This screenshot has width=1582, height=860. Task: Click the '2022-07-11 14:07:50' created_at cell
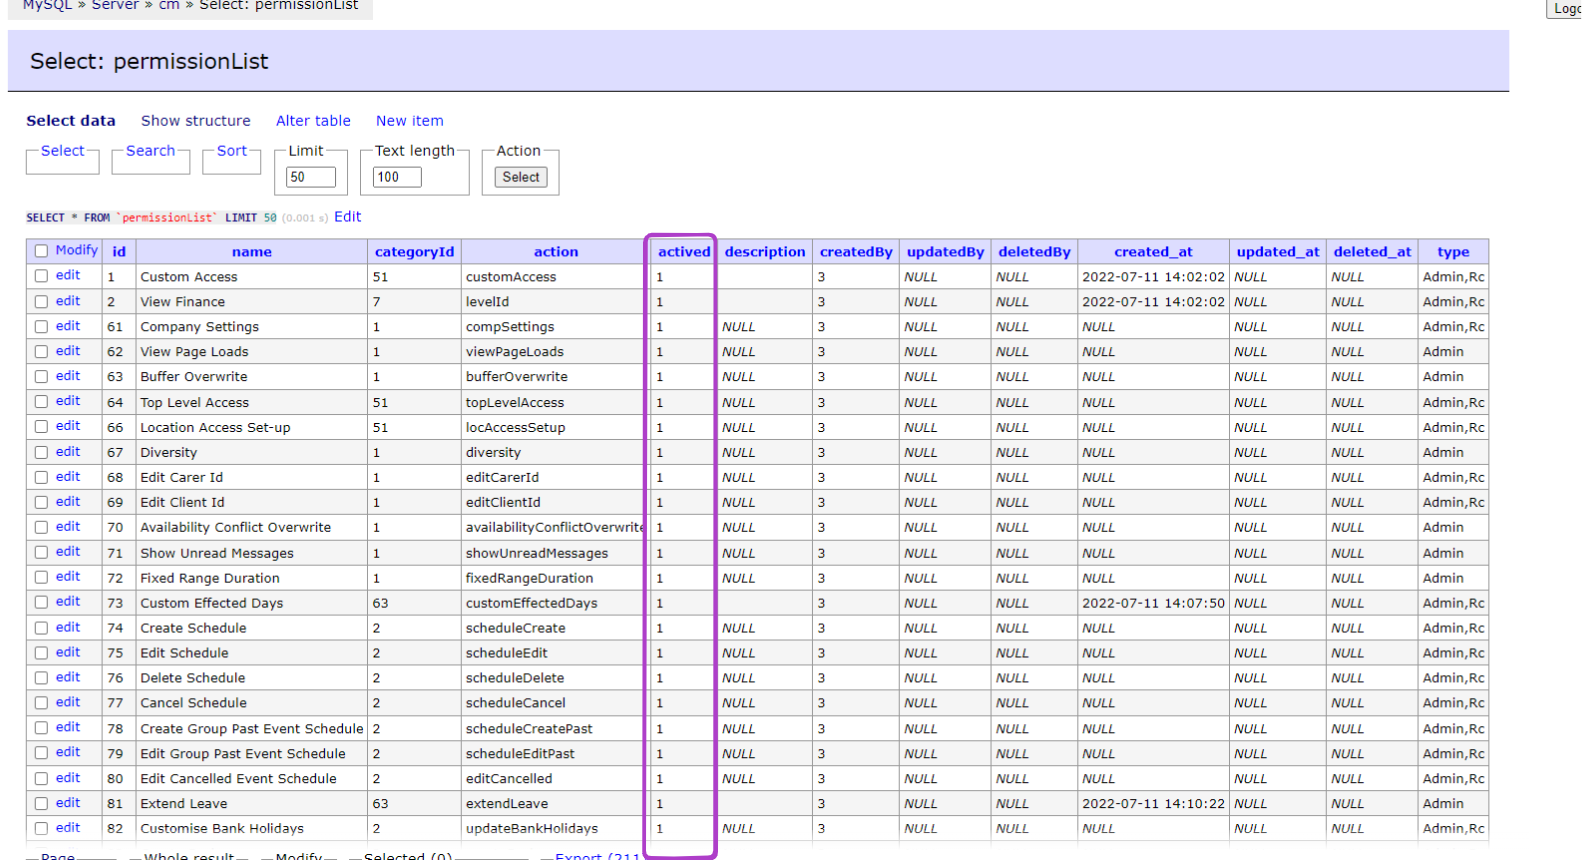pyautogui.click(x=1153, y=603)
